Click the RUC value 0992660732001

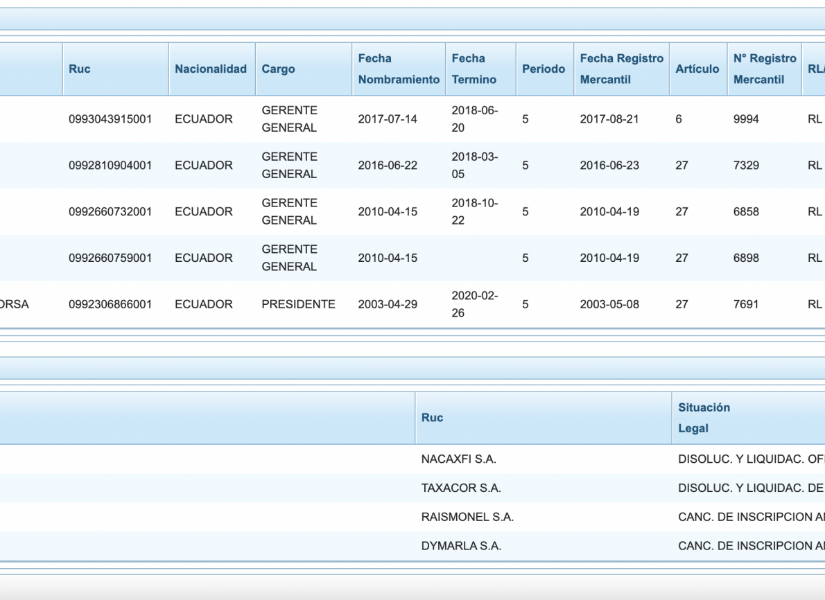[x=110, y=212]
